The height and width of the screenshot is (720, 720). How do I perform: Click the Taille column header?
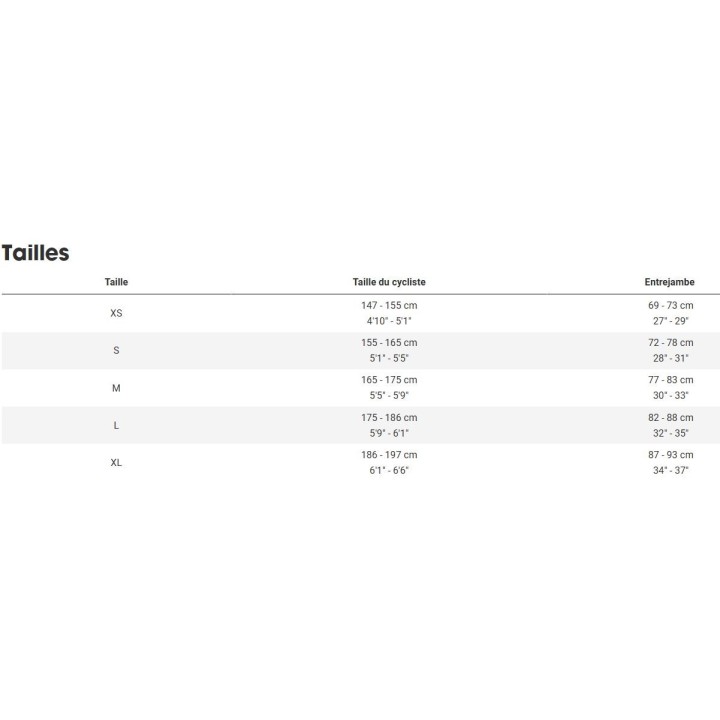click(x=116, y=283)
